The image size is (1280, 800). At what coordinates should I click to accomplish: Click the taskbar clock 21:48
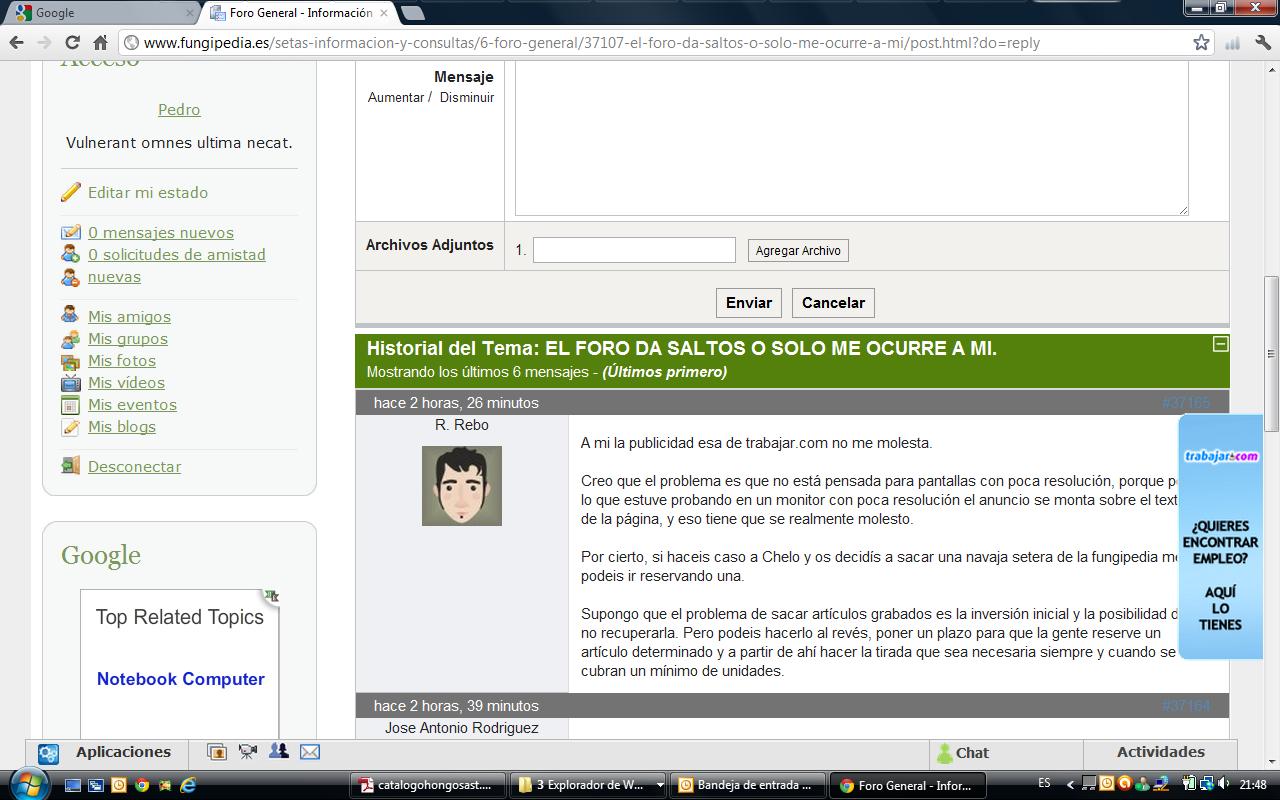[1253, 785]
